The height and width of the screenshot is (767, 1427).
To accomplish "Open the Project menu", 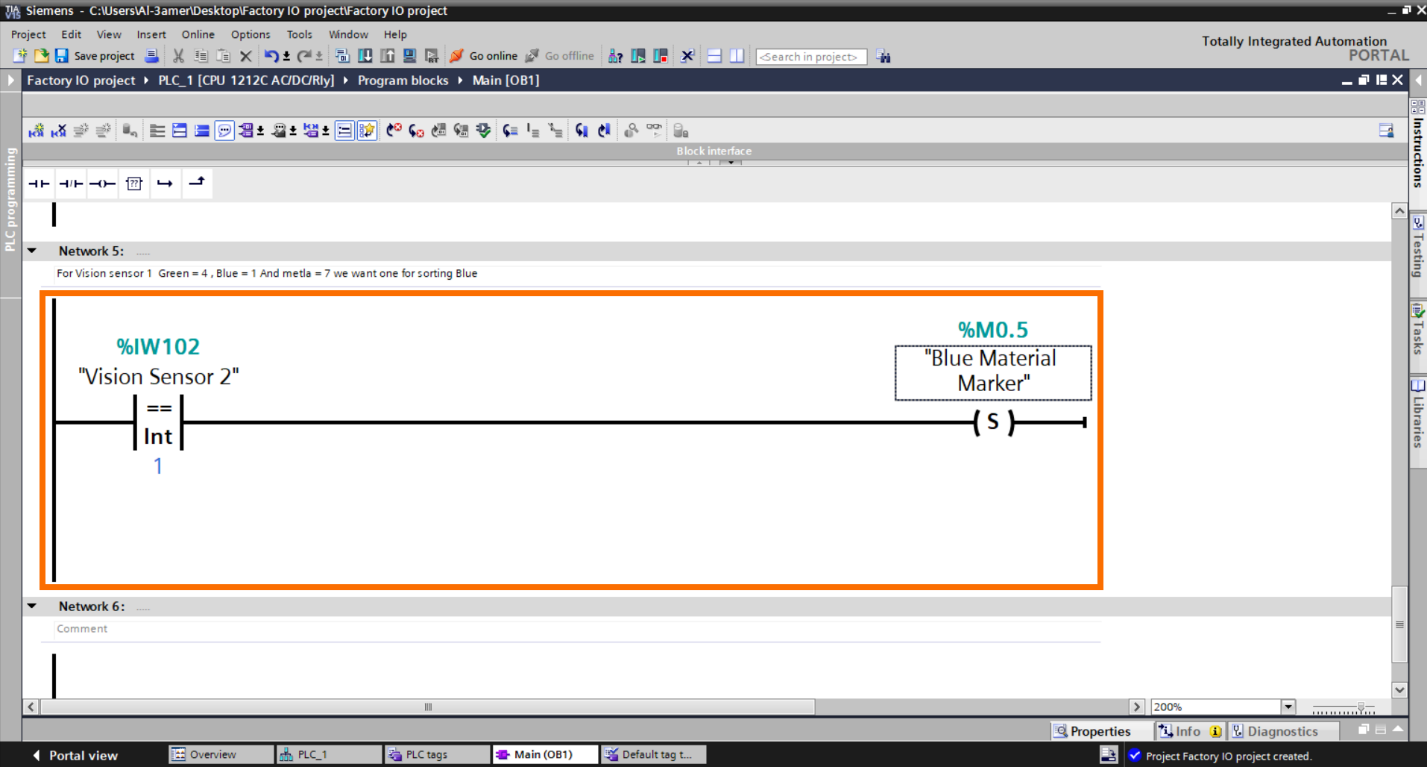I will [28, 34].
